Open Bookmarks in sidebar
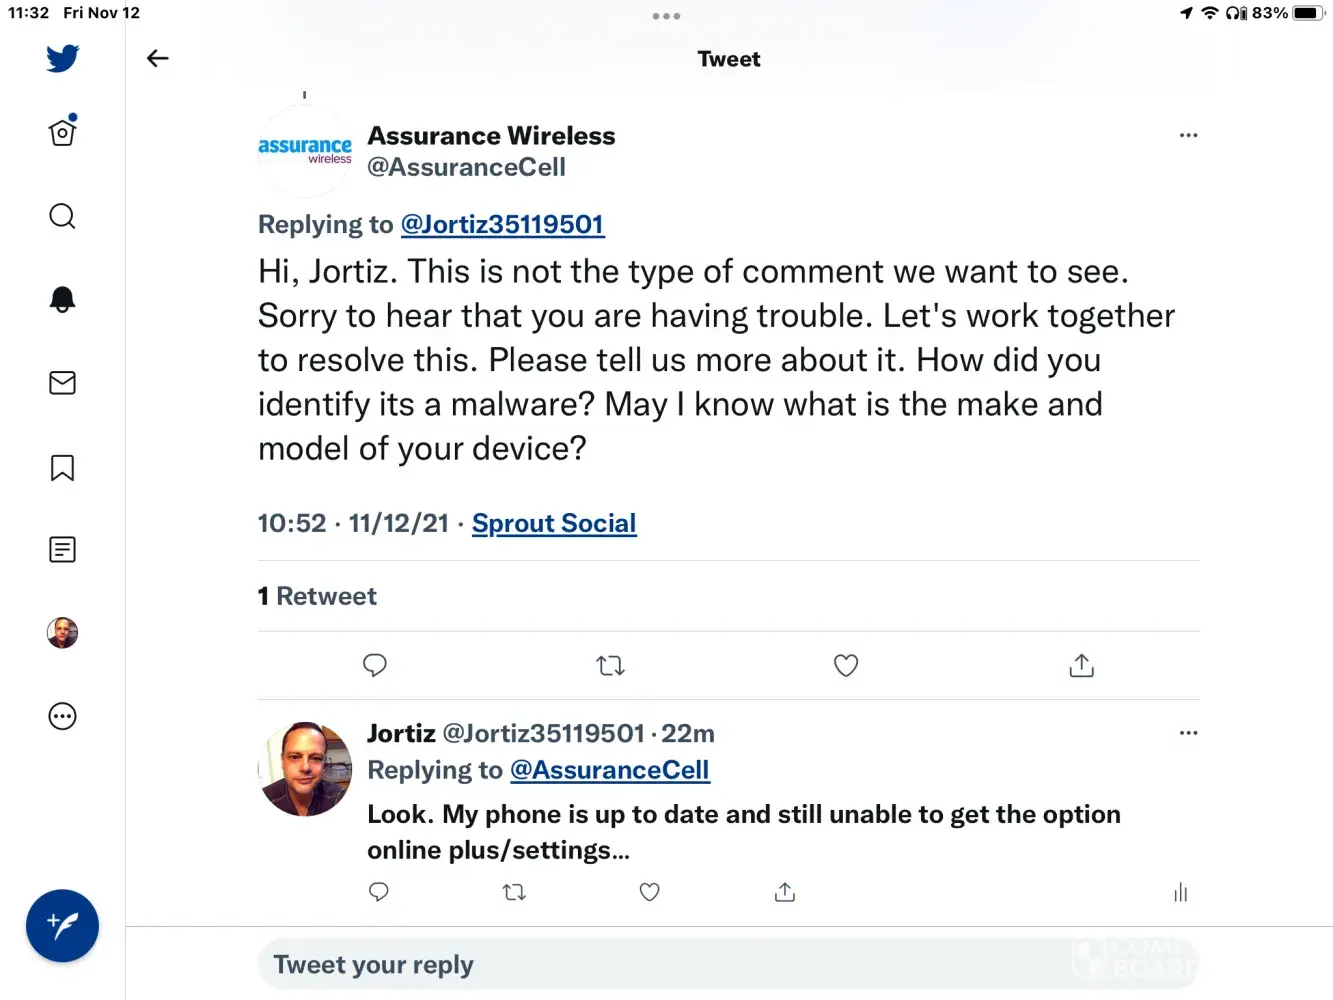1333x1000 pixels. [x=62, y=467]
